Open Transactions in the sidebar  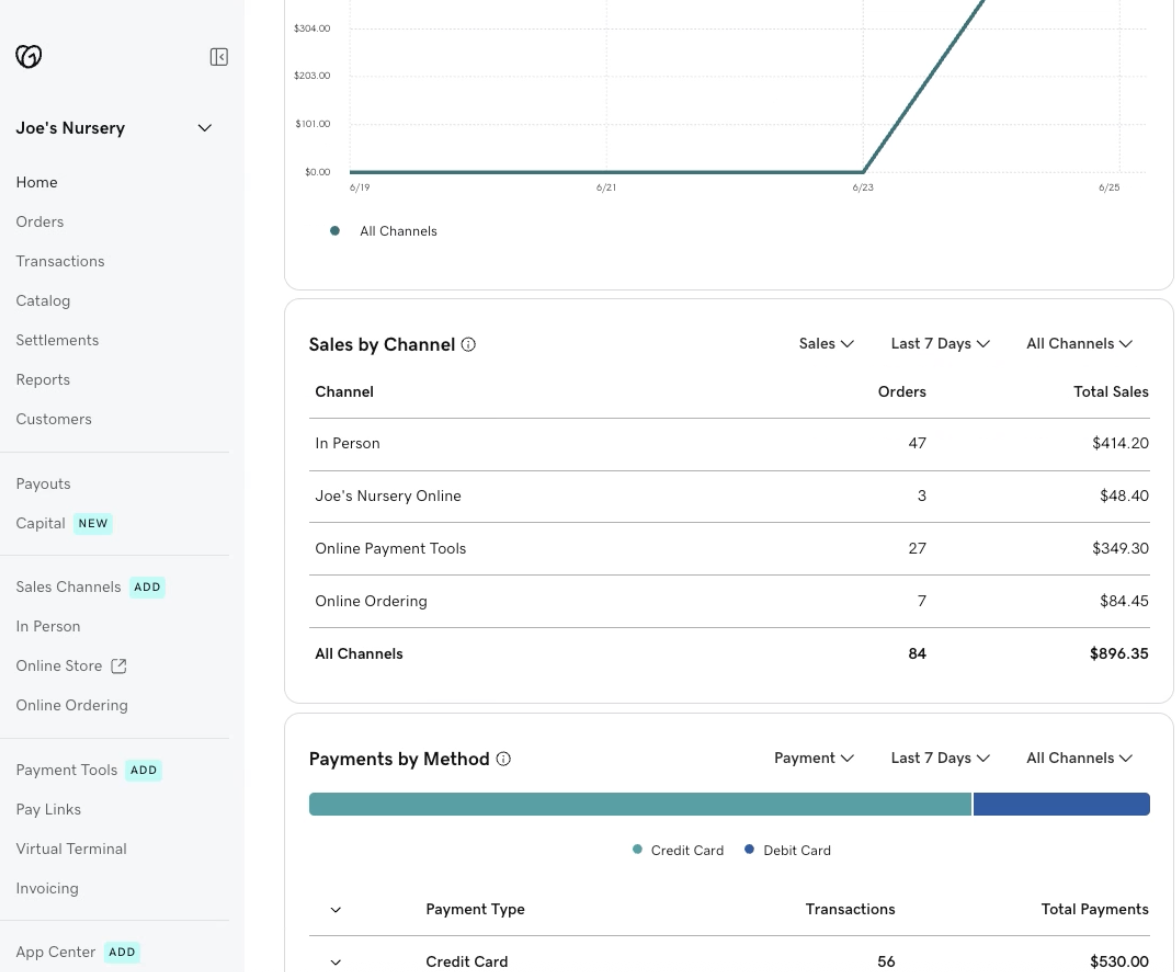click(x=60, y=262)
